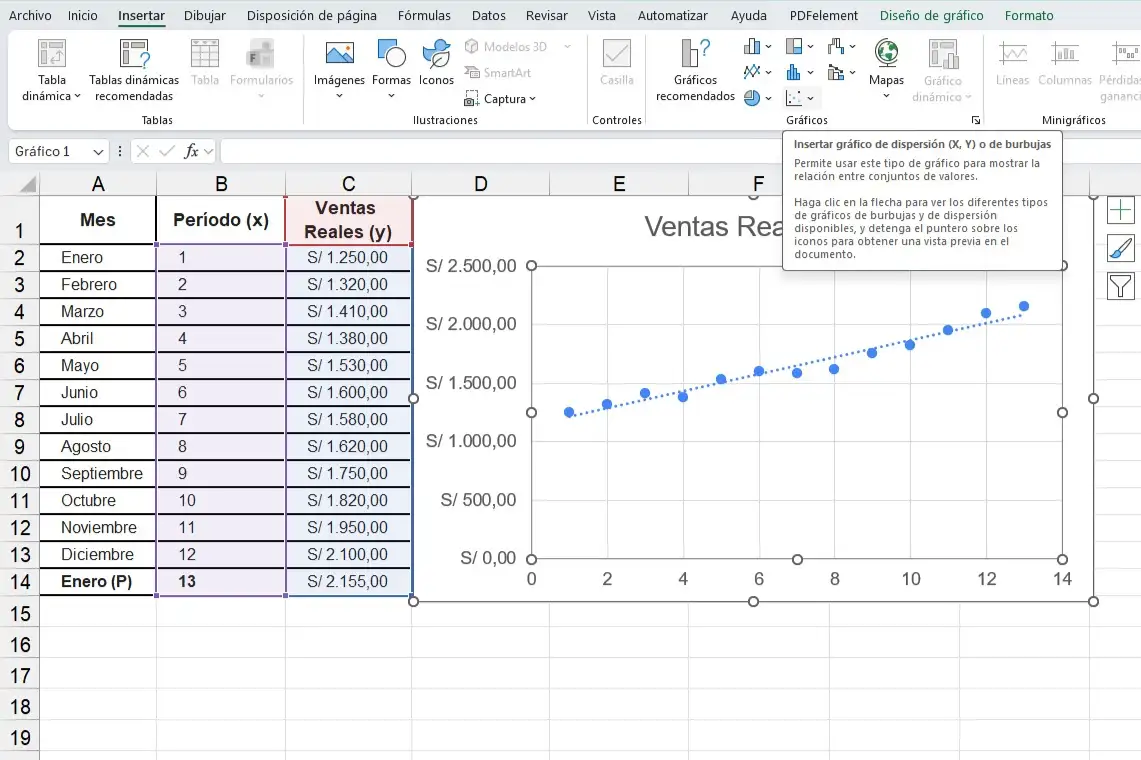Open the Automatizar tab
The width and height of the screenshot is (1141, 760).
tap(672, 15)
